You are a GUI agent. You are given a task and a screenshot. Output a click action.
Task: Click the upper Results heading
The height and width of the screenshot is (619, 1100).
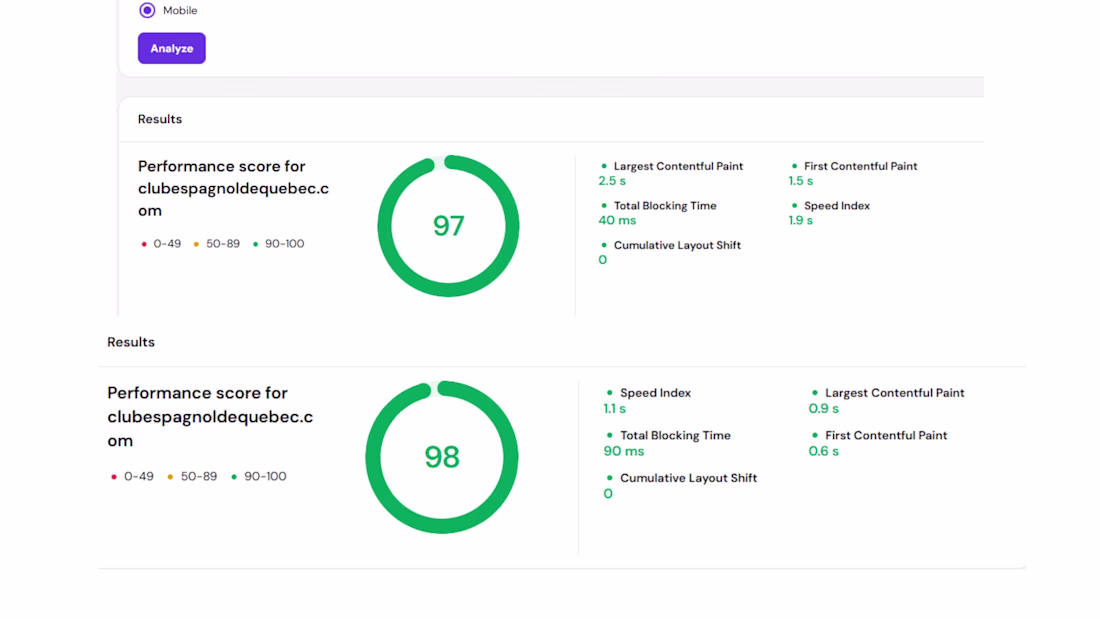pyautogui.click(x=160, y=119)
